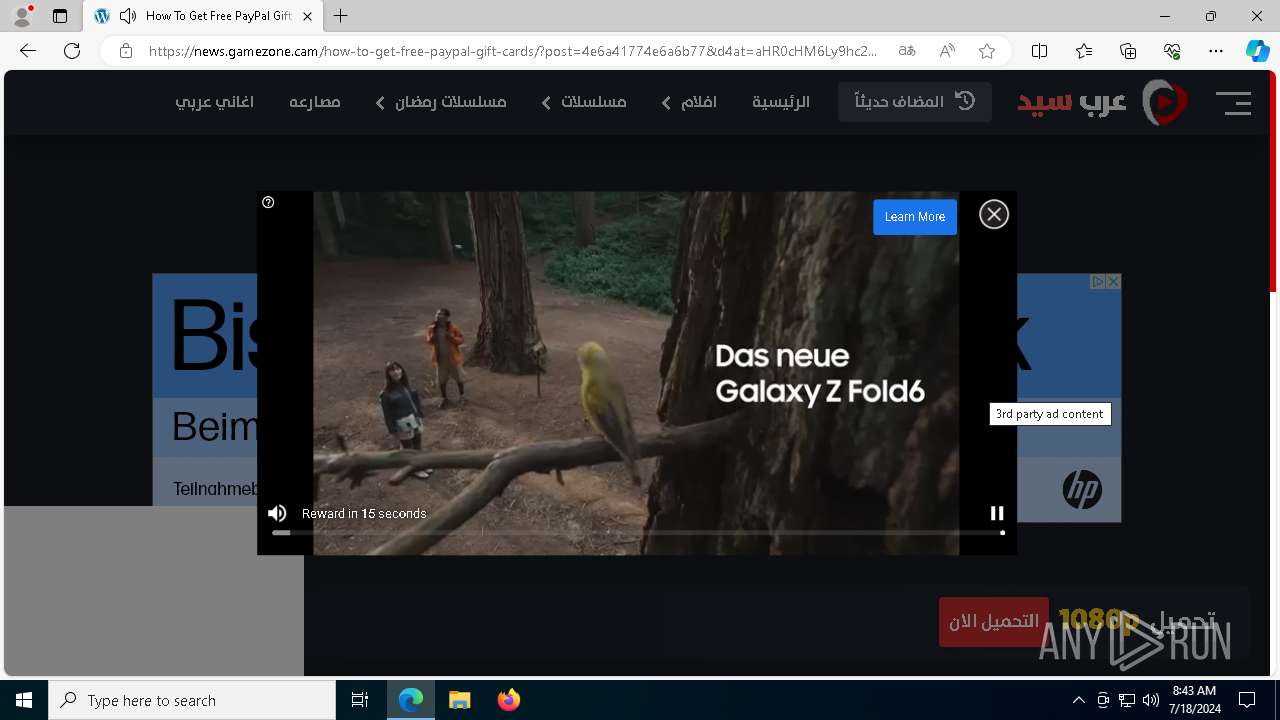The image size is (1280, 720).
Task: Open the recently added المضاف حديثاً button
Action: [x=915, y=102]
